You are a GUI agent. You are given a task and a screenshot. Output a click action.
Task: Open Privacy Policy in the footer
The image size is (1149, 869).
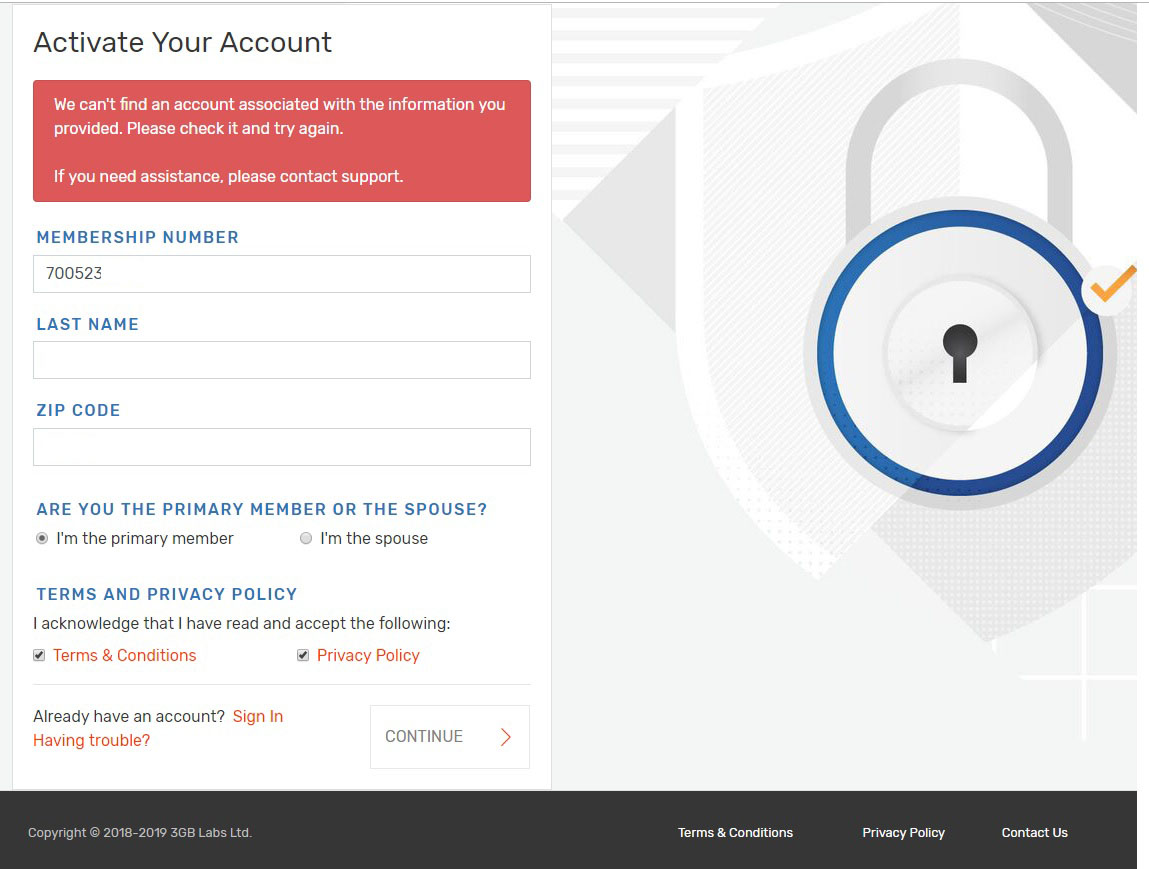(903, 832)
